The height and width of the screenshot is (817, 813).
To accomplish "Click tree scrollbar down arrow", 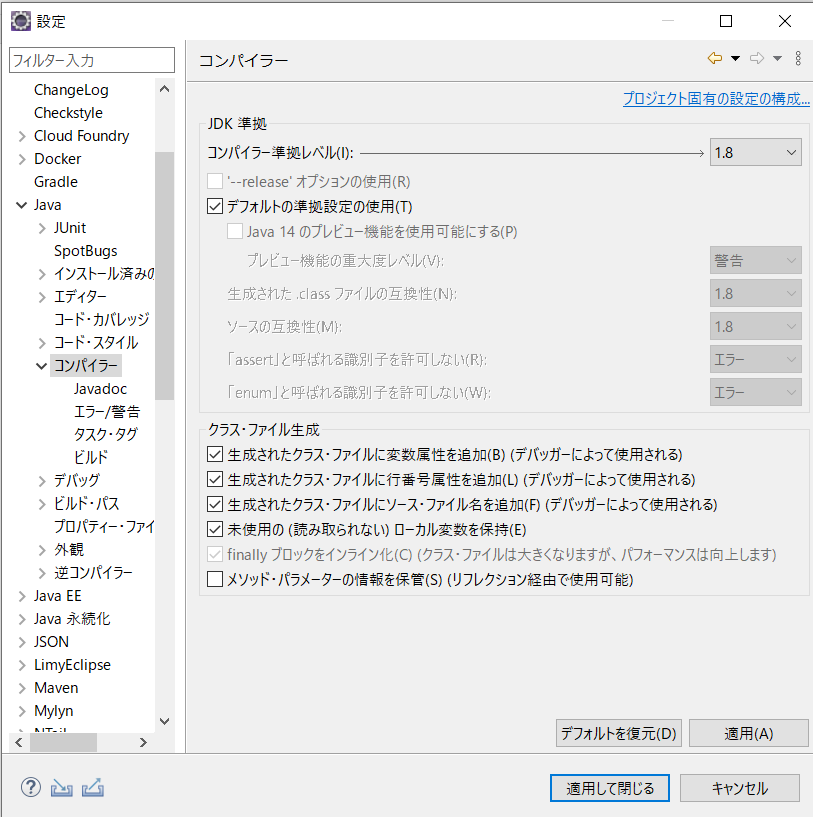I will (x=164, y=722).
